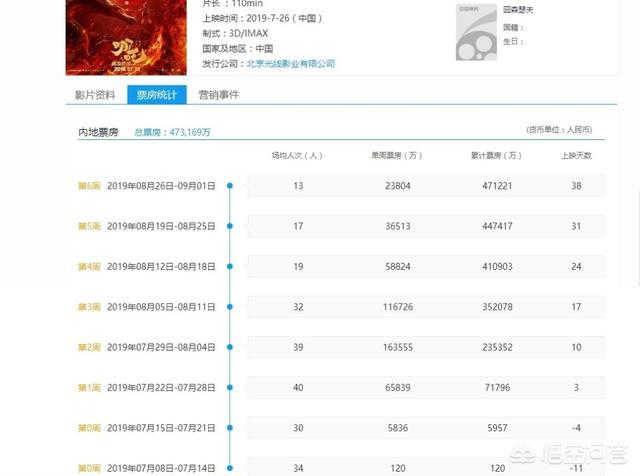
Task: Open the 影片资料 tab
Action: point(95,95)
